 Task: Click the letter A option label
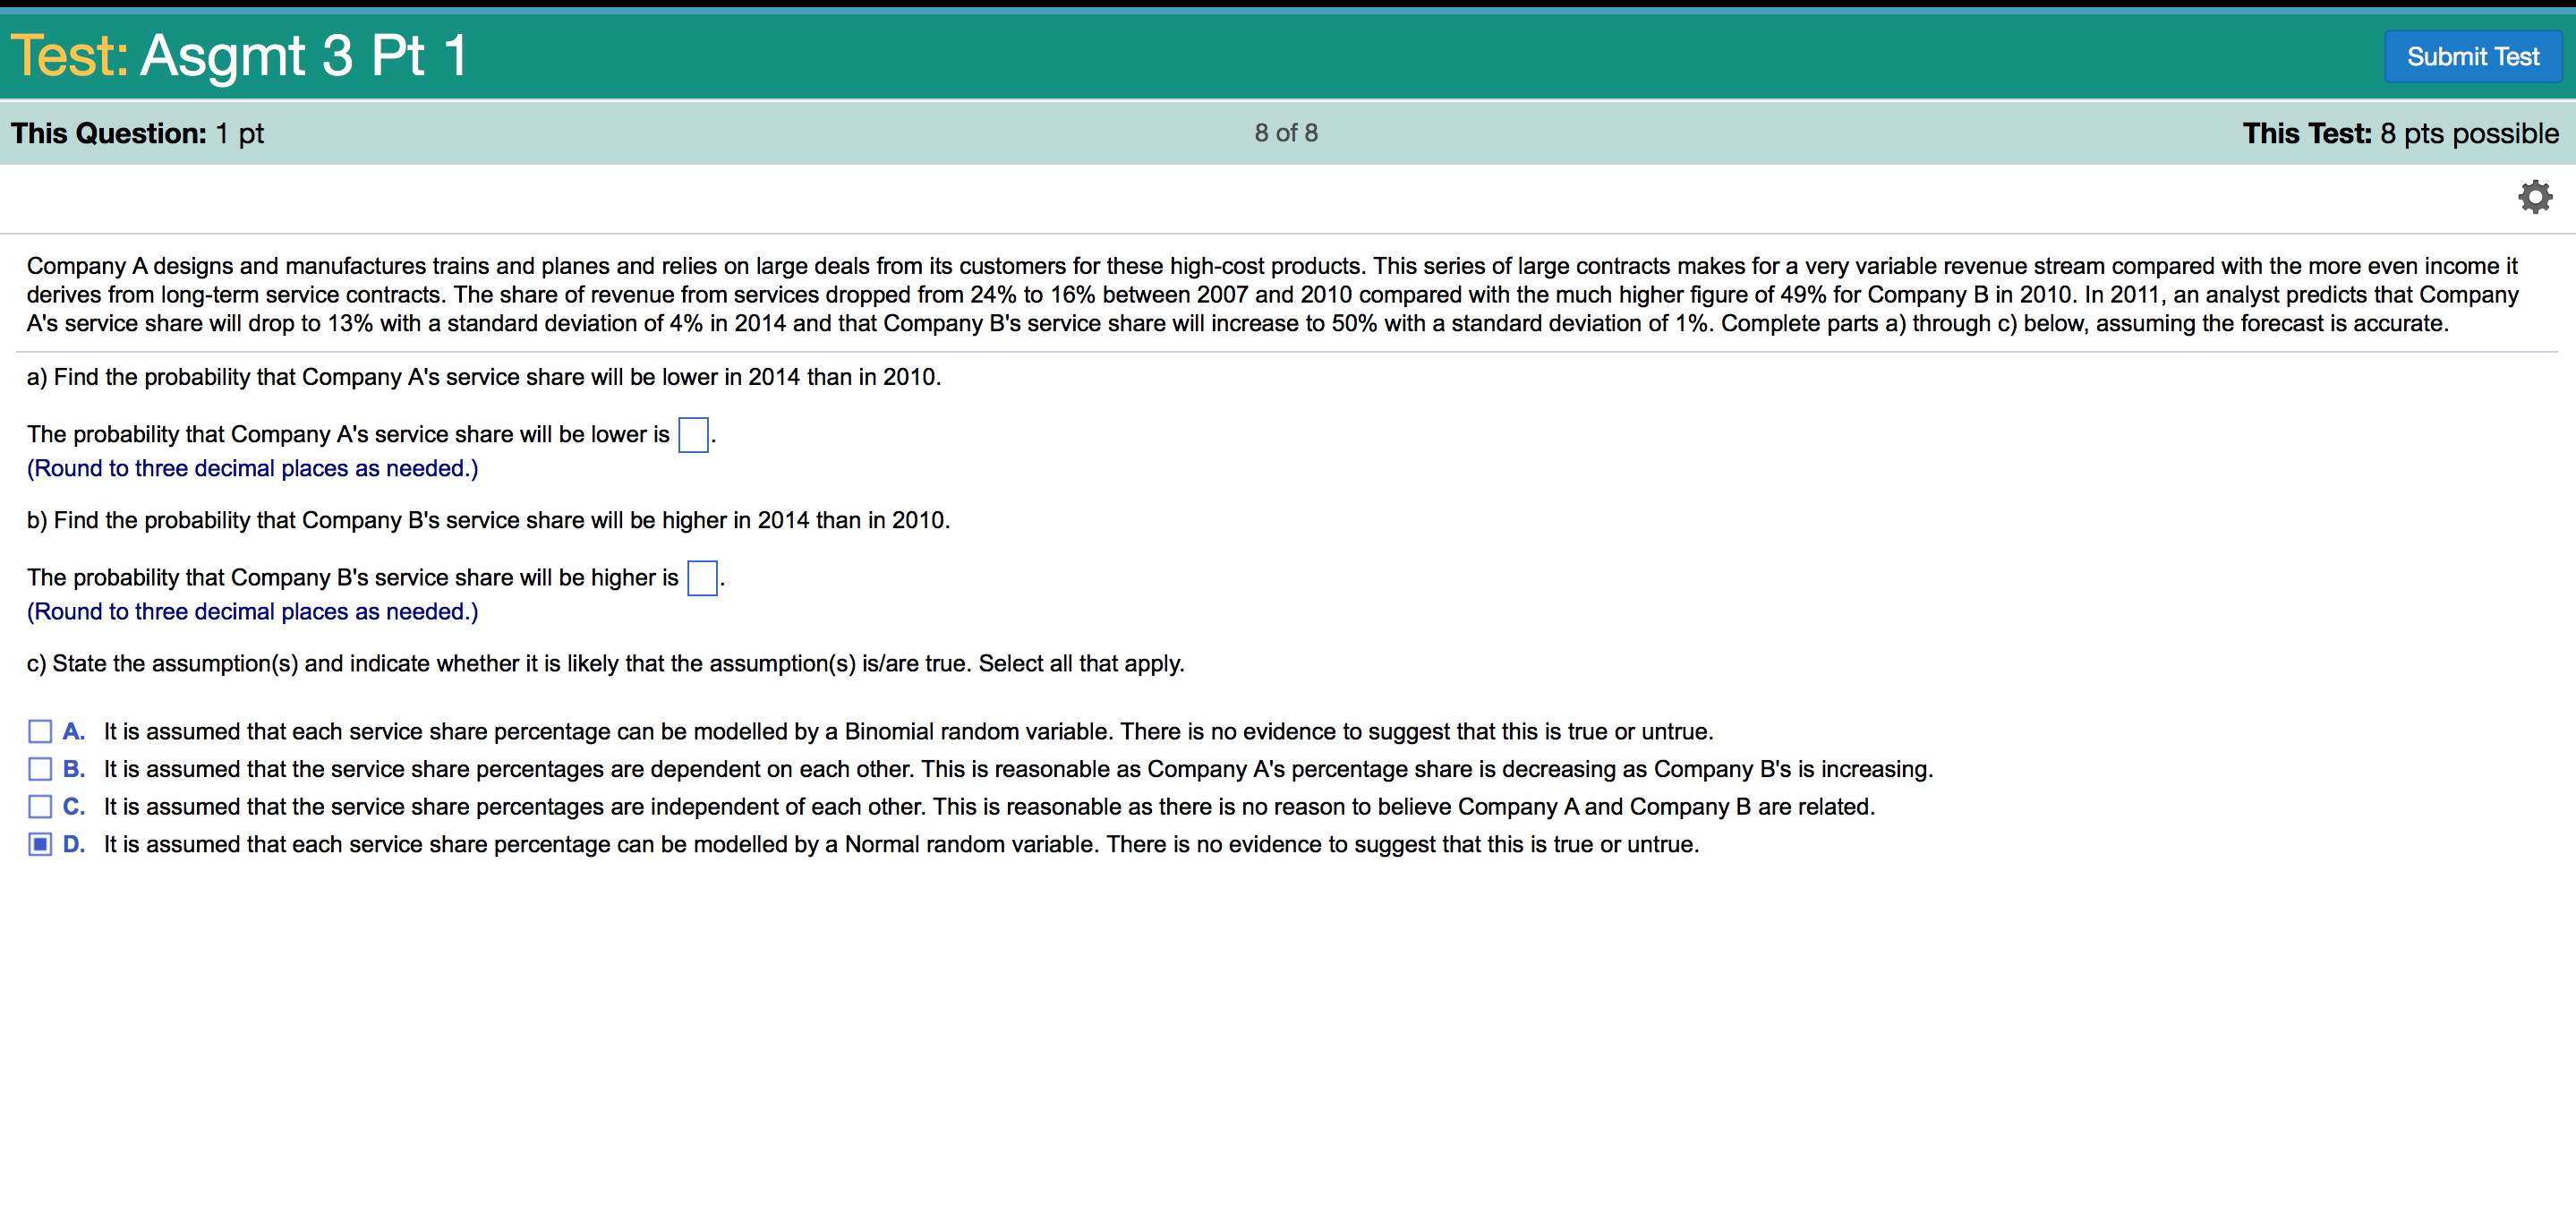pos(74,732)
